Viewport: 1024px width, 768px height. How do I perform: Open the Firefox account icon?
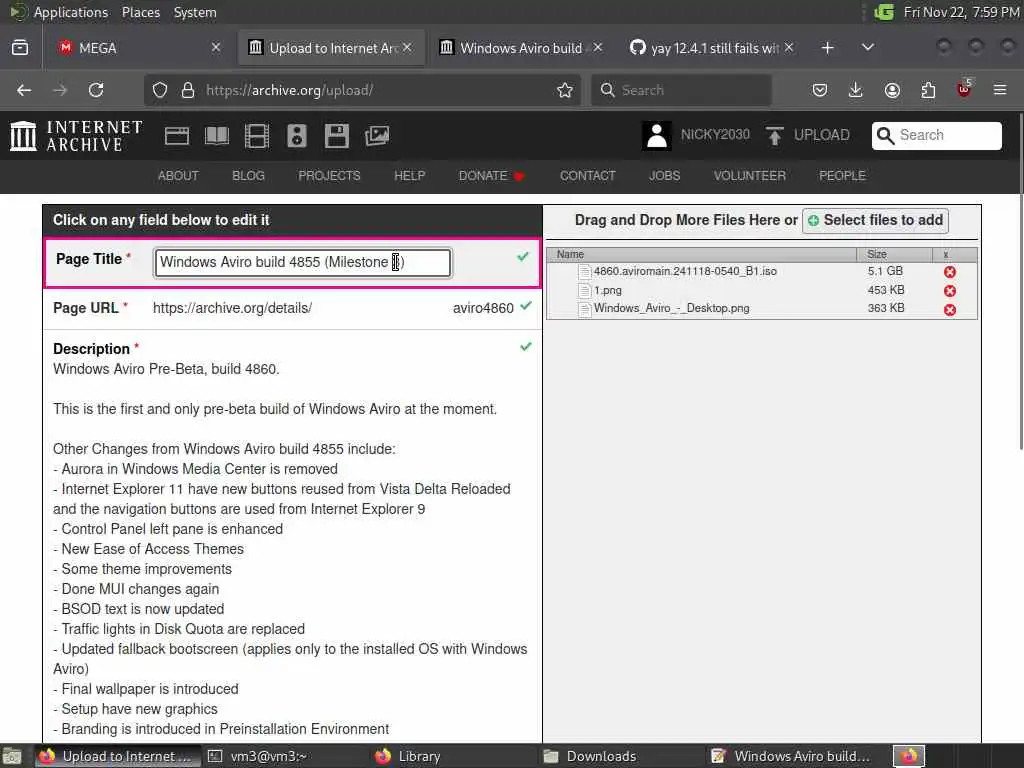(892, 90)
